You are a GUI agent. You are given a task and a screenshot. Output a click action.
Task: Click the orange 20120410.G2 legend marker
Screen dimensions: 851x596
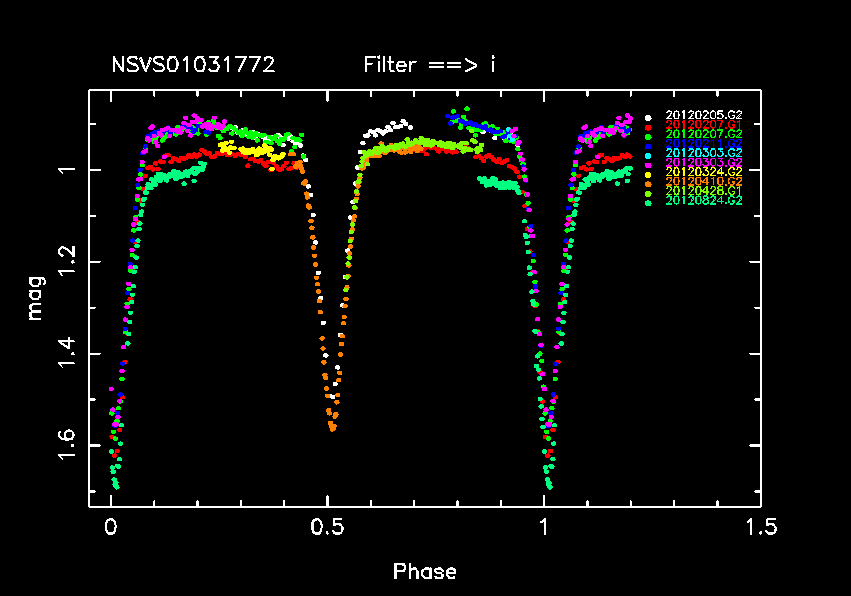[648, 182]
